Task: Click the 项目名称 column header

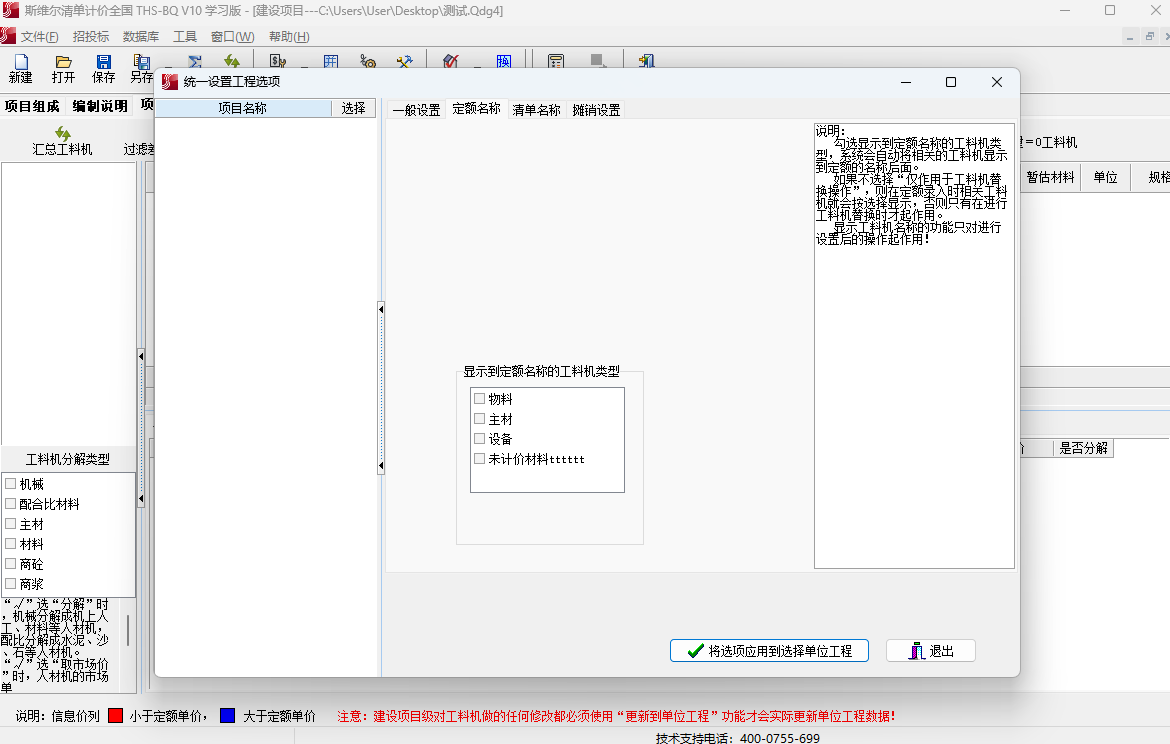Action: pos(243,108)
